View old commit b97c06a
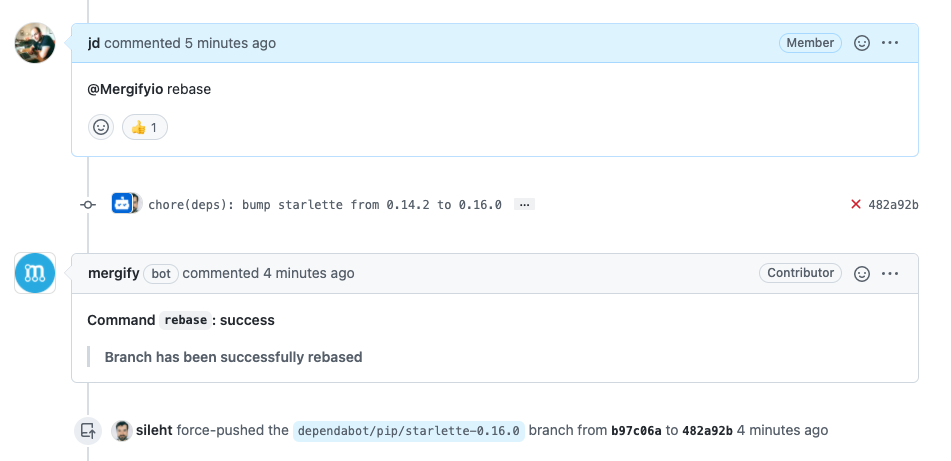Screen dimensions: 951x461 636,431
